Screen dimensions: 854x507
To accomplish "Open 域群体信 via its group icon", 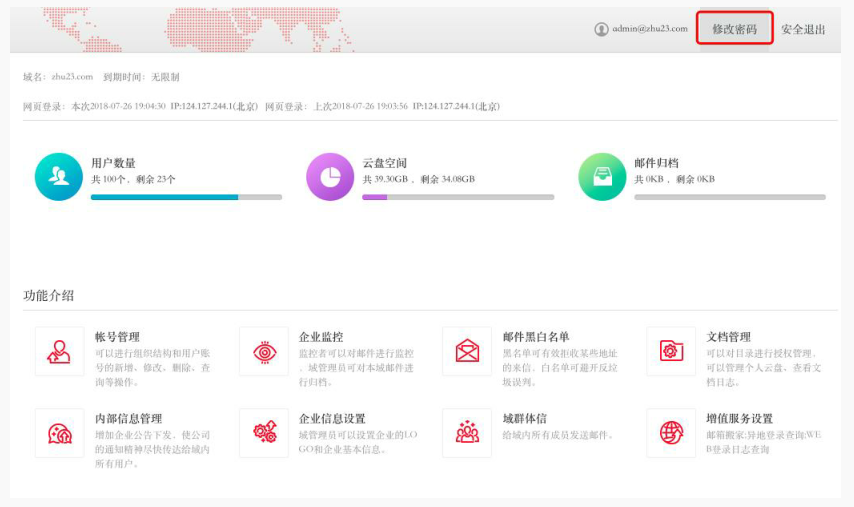I will [467, 433].
